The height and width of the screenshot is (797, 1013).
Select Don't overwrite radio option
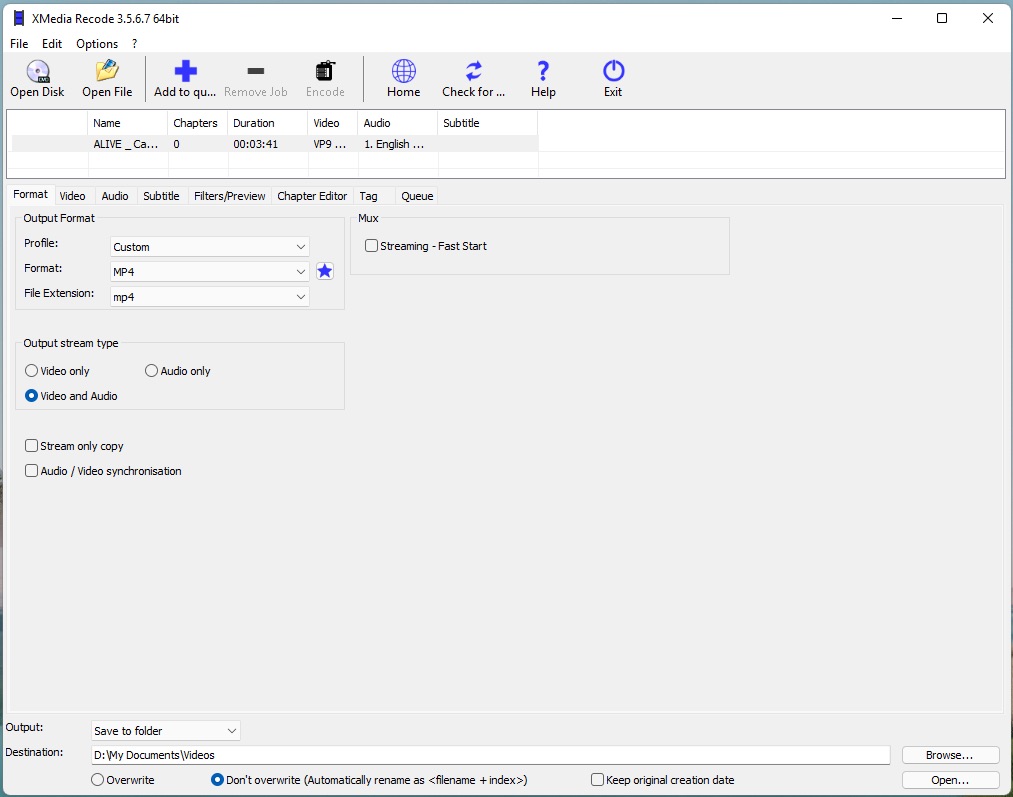point(217,780)
